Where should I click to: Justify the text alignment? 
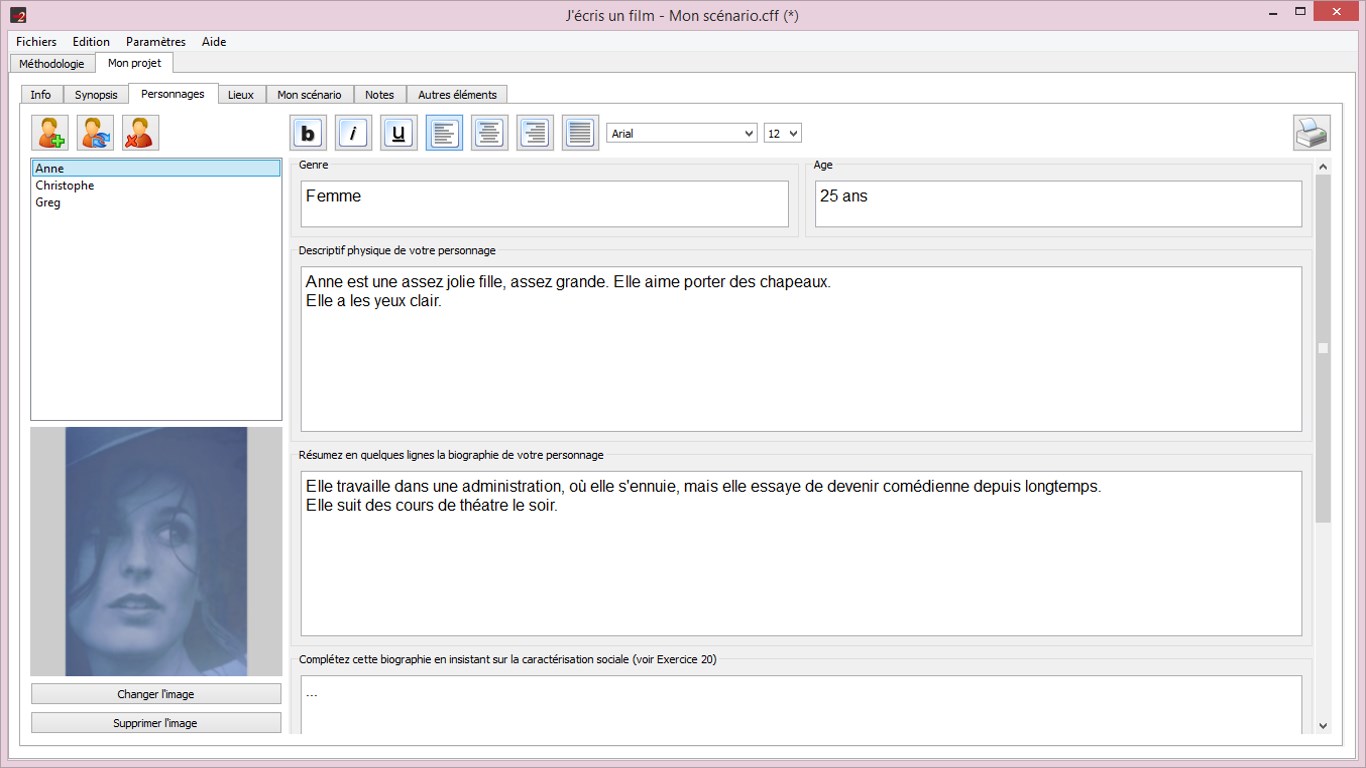coord(580,133)
